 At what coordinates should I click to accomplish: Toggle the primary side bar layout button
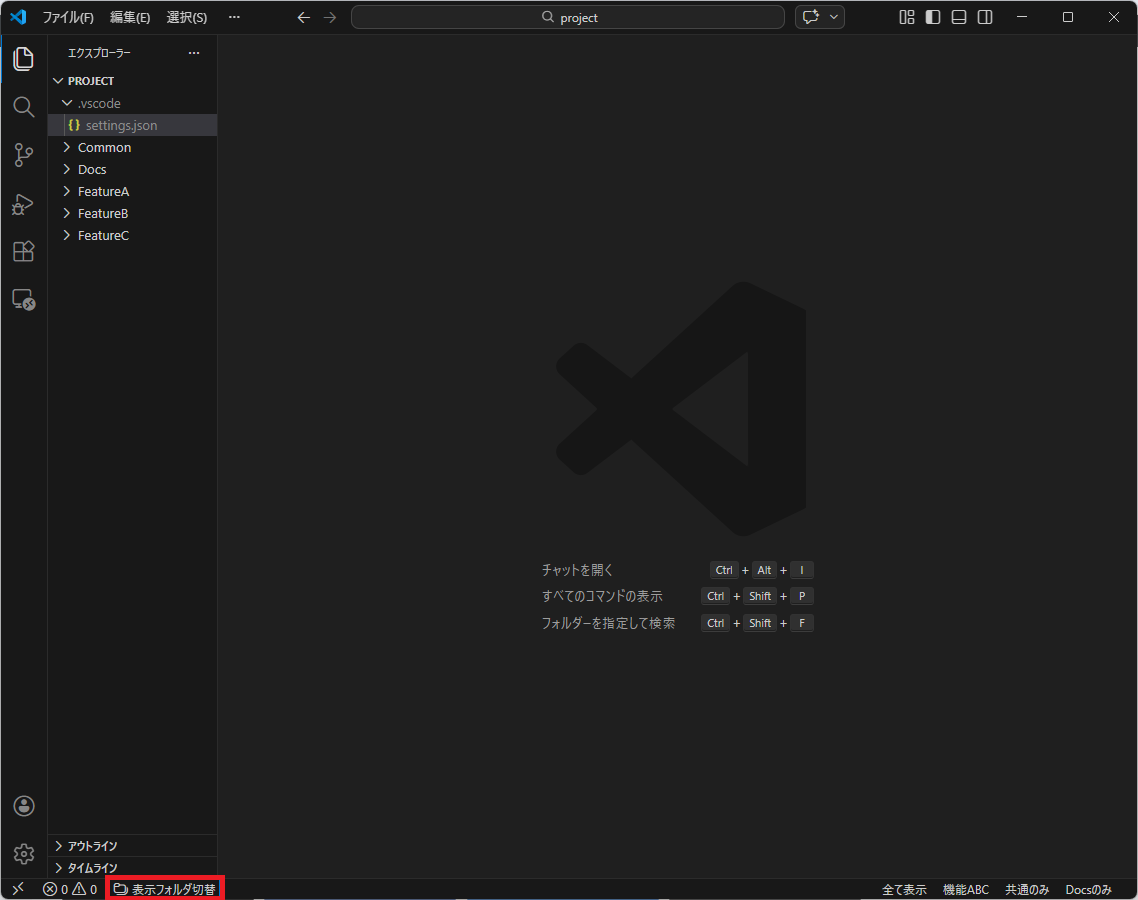933,17
